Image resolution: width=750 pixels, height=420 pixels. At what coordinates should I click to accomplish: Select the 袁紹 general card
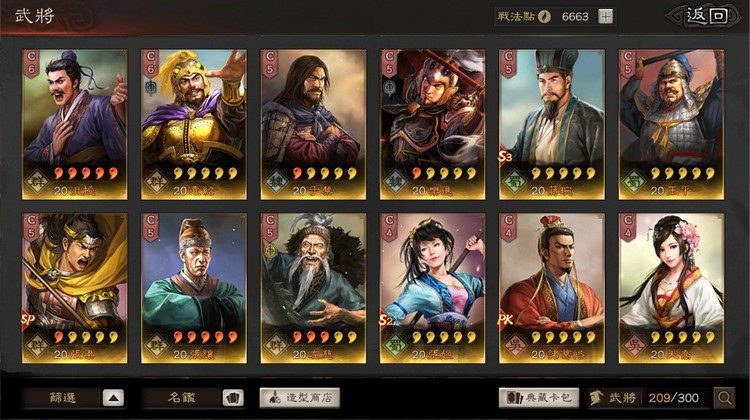(x=194, y=124)
